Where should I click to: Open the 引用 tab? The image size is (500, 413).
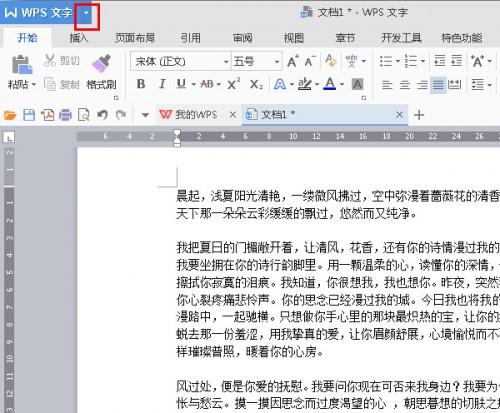tap(190, 38)
